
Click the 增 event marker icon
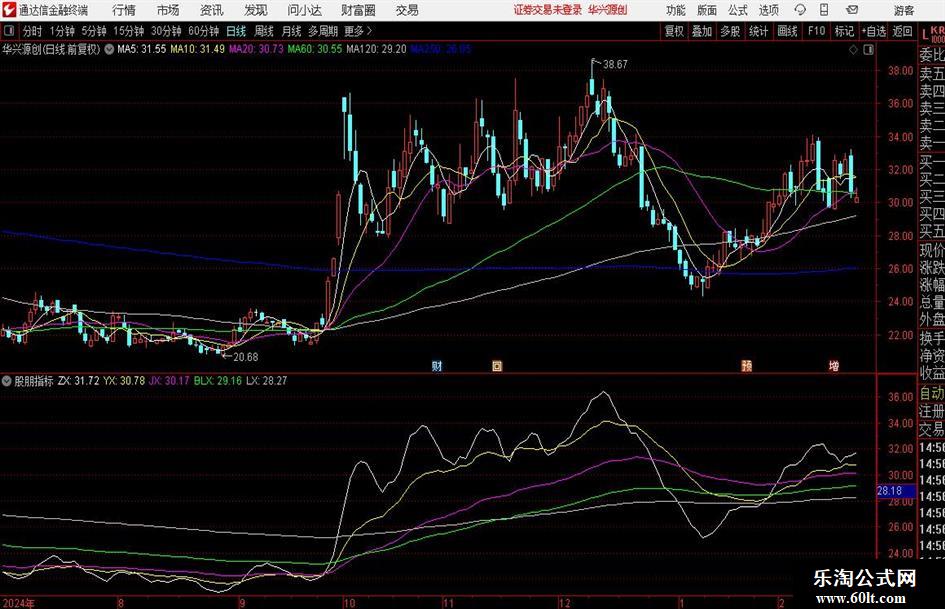(834, 366)
